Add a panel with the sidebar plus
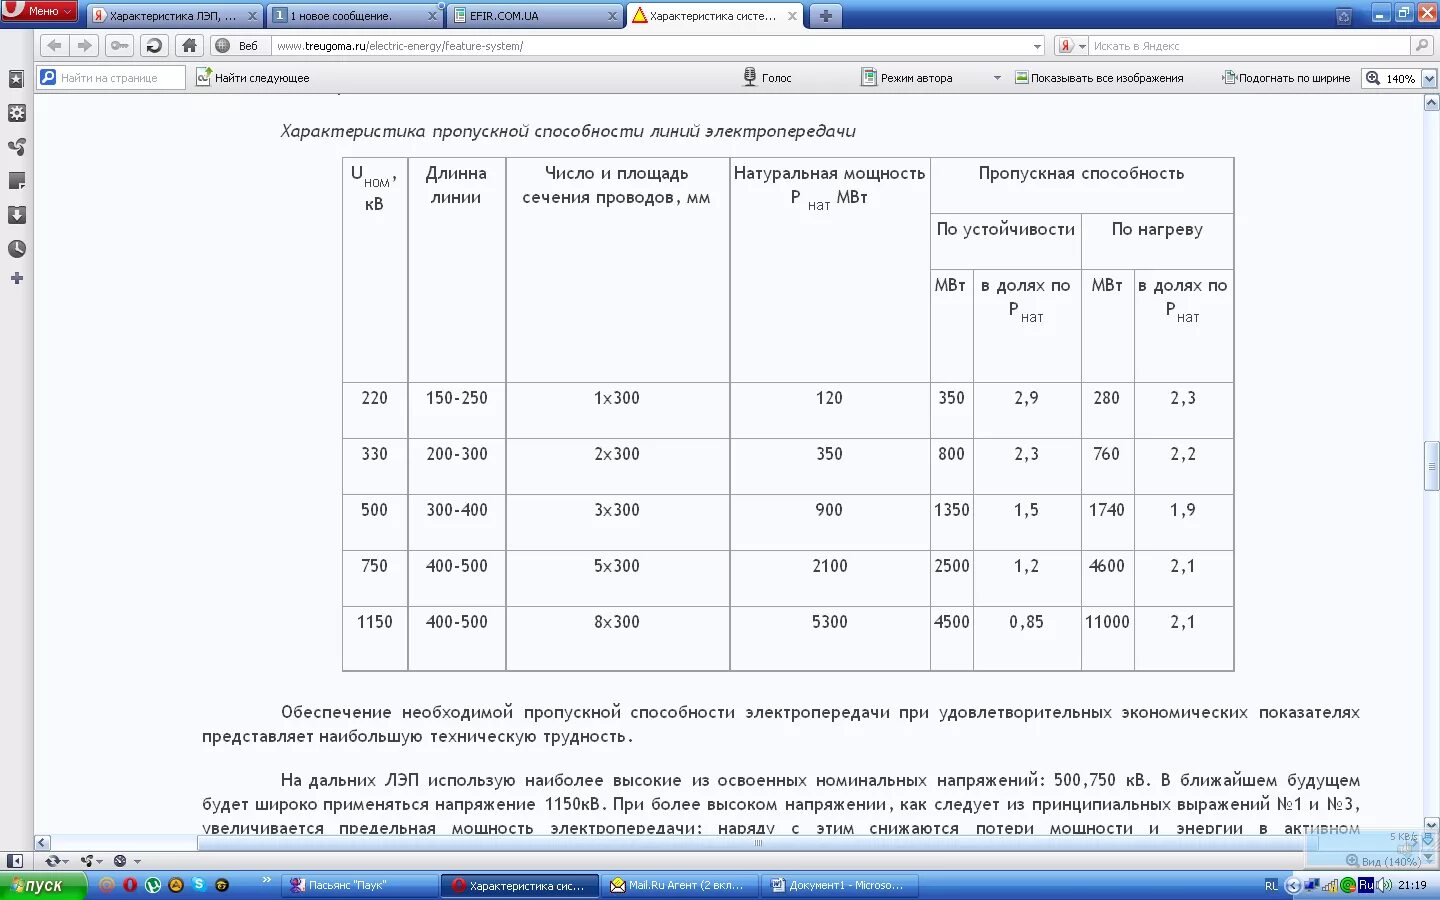Viewport: 1440px width, 900px height. (16, 278)
